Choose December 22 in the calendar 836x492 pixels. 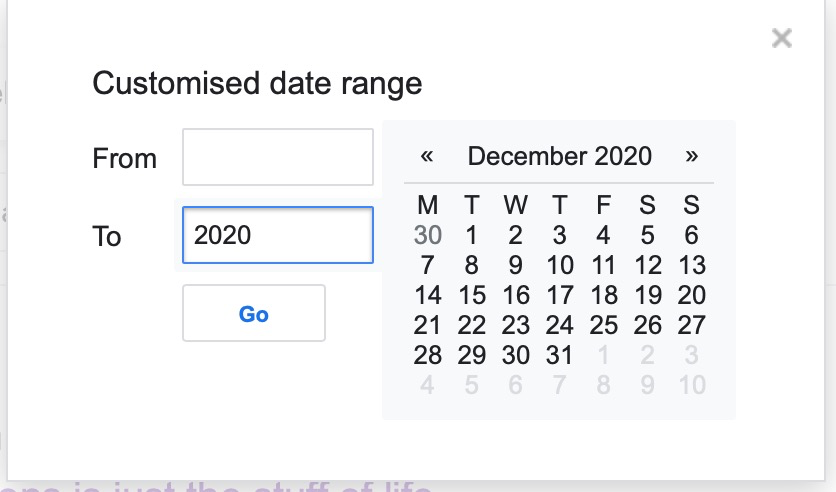click(x=472, y=325)
